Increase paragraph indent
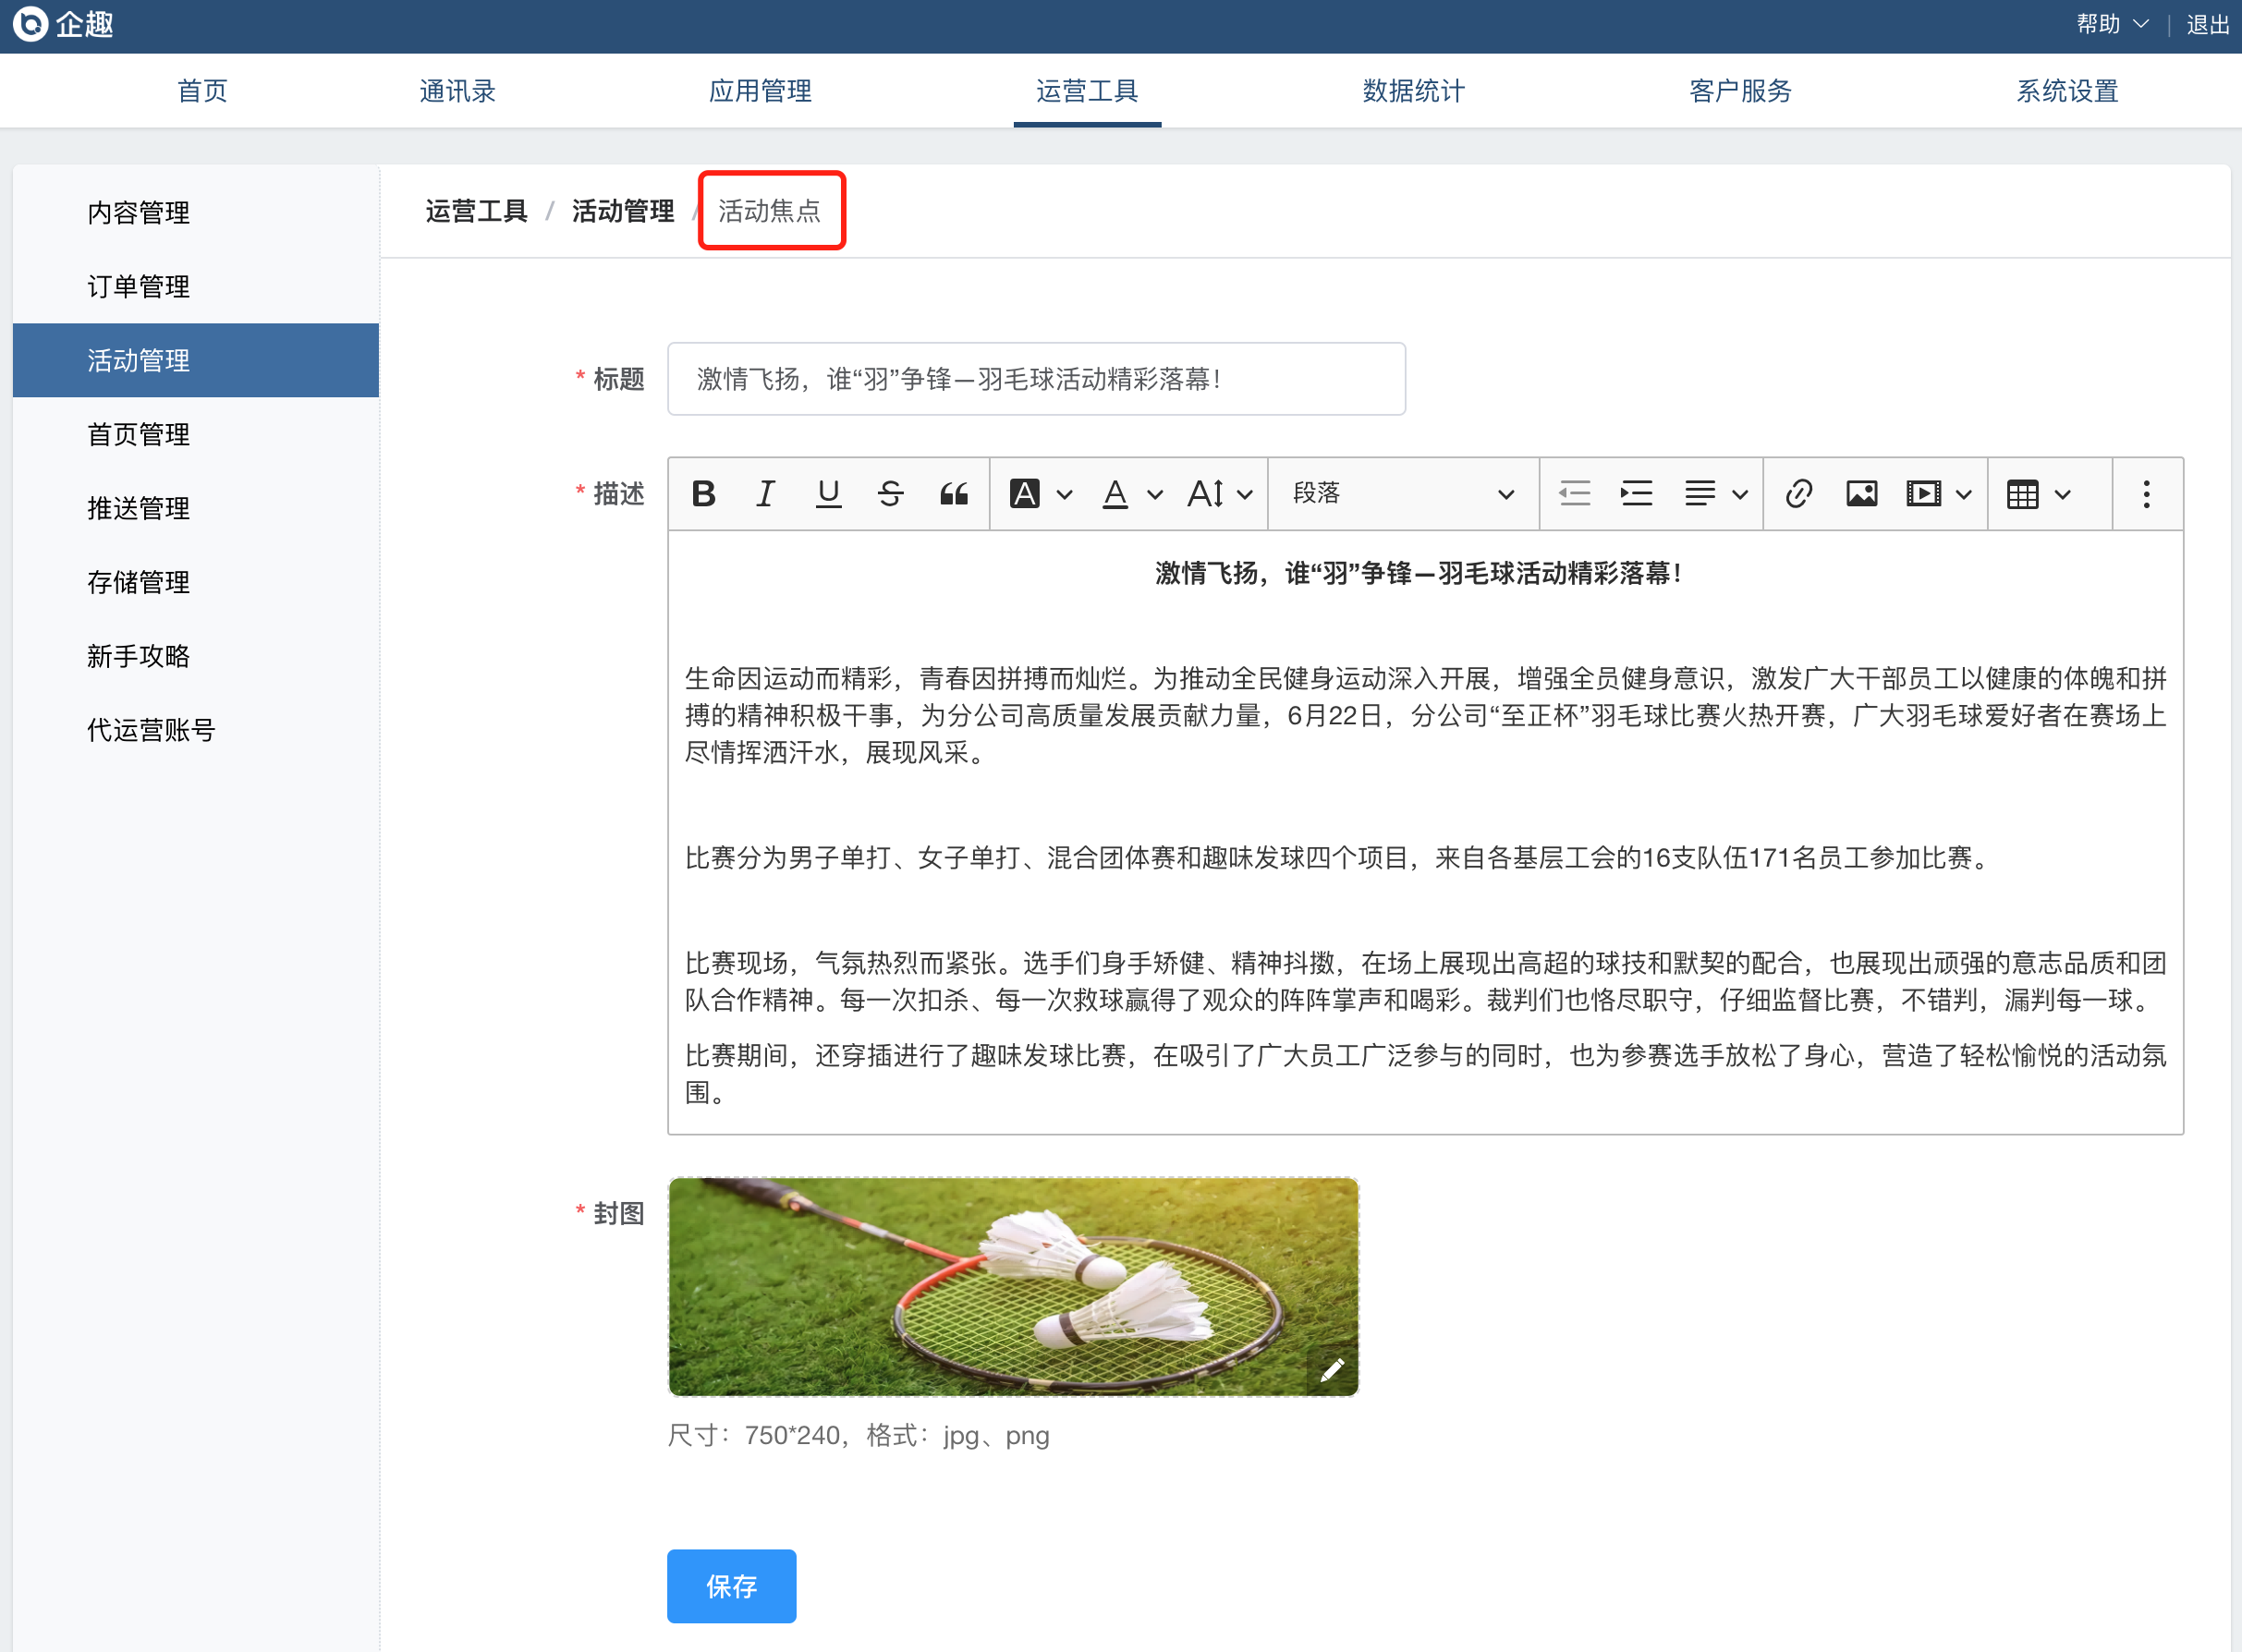Viewport: 2242px width, 1652px height. [x=1636, y=493]
